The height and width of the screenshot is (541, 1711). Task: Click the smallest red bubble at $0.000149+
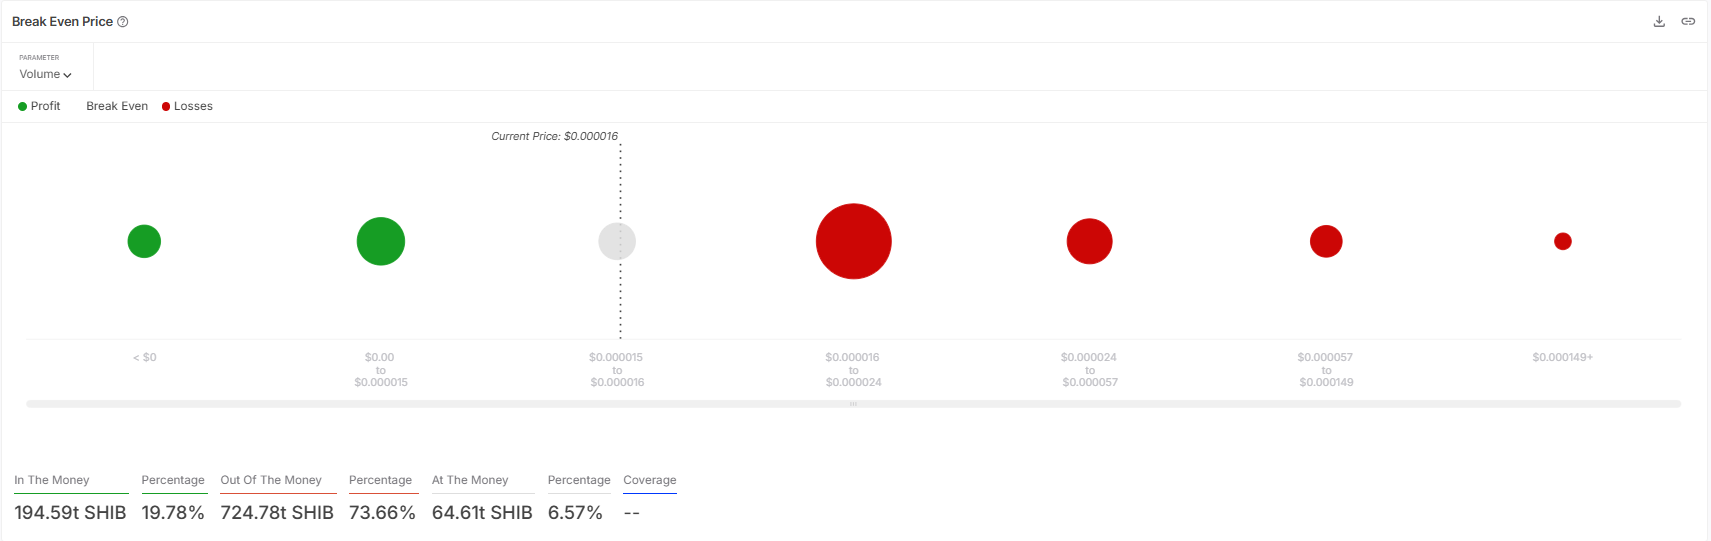[x=1563, y=241]
